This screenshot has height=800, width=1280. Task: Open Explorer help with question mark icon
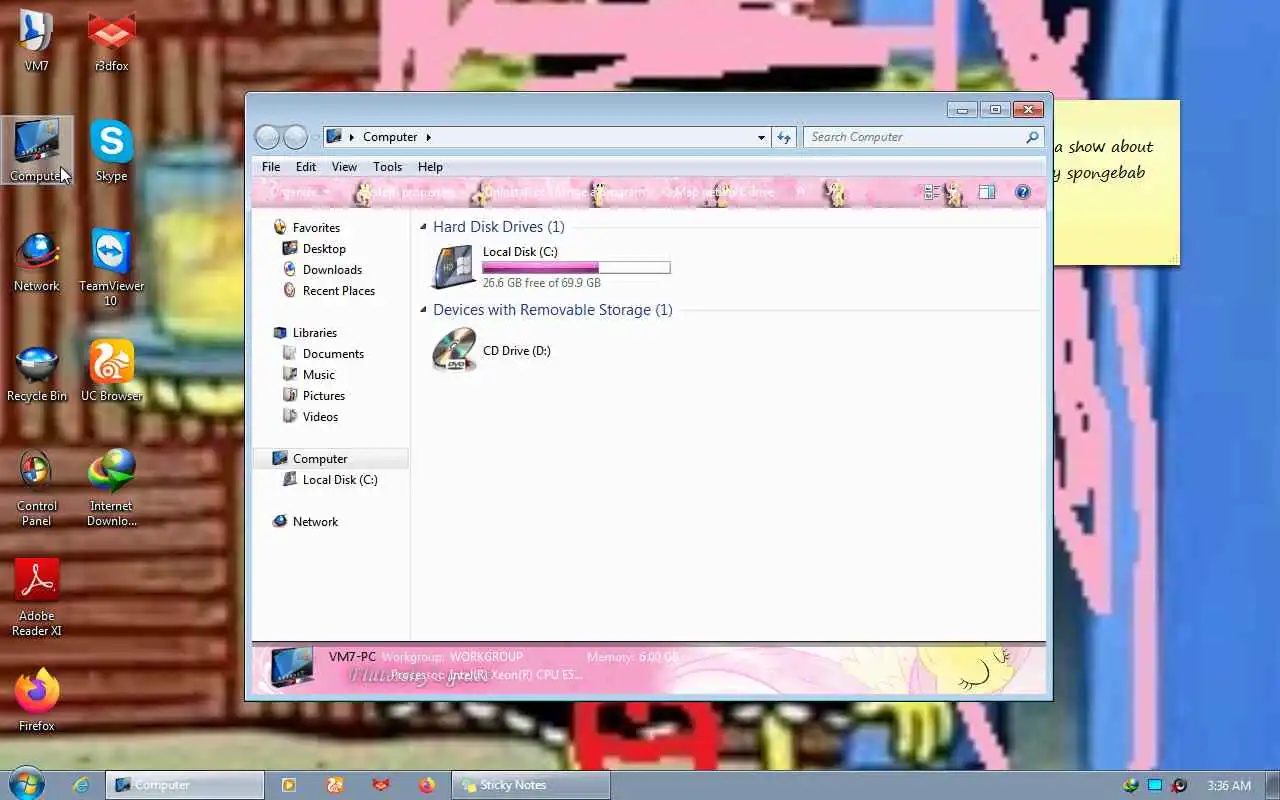(x=1022, y=192)
